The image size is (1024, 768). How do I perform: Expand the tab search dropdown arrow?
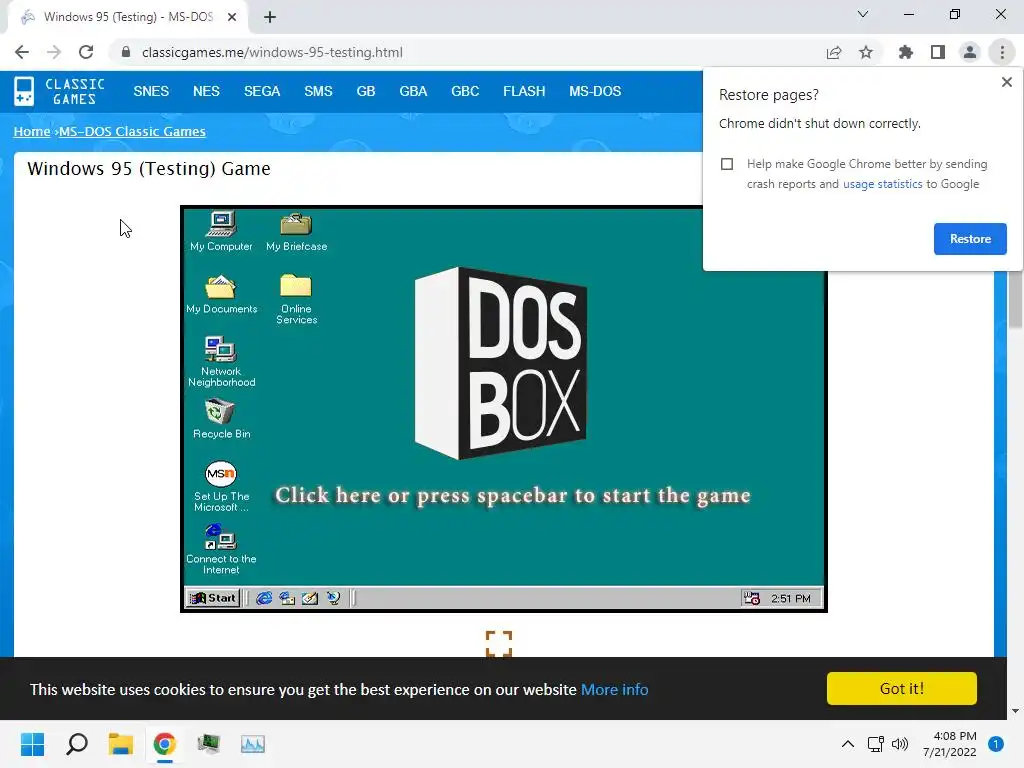click(863, 14)
